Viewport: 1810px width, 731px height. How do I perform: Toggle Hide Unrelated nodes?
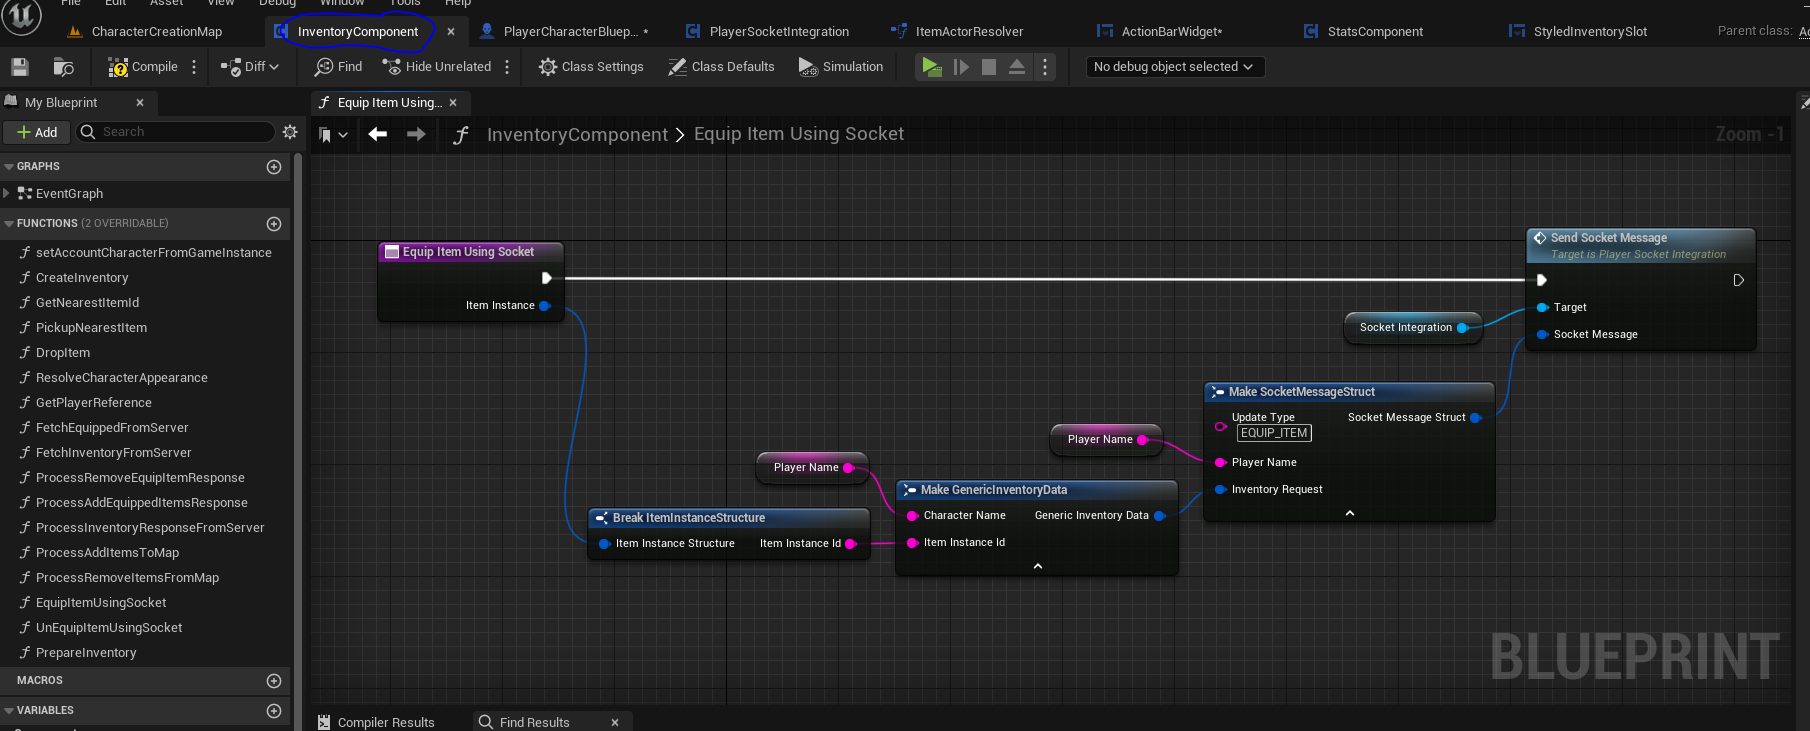(x=437, y=67)
